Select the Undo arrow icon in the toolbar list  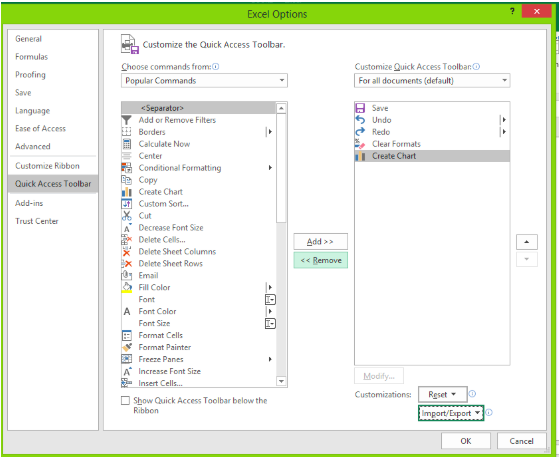click(x=360, y=120)
